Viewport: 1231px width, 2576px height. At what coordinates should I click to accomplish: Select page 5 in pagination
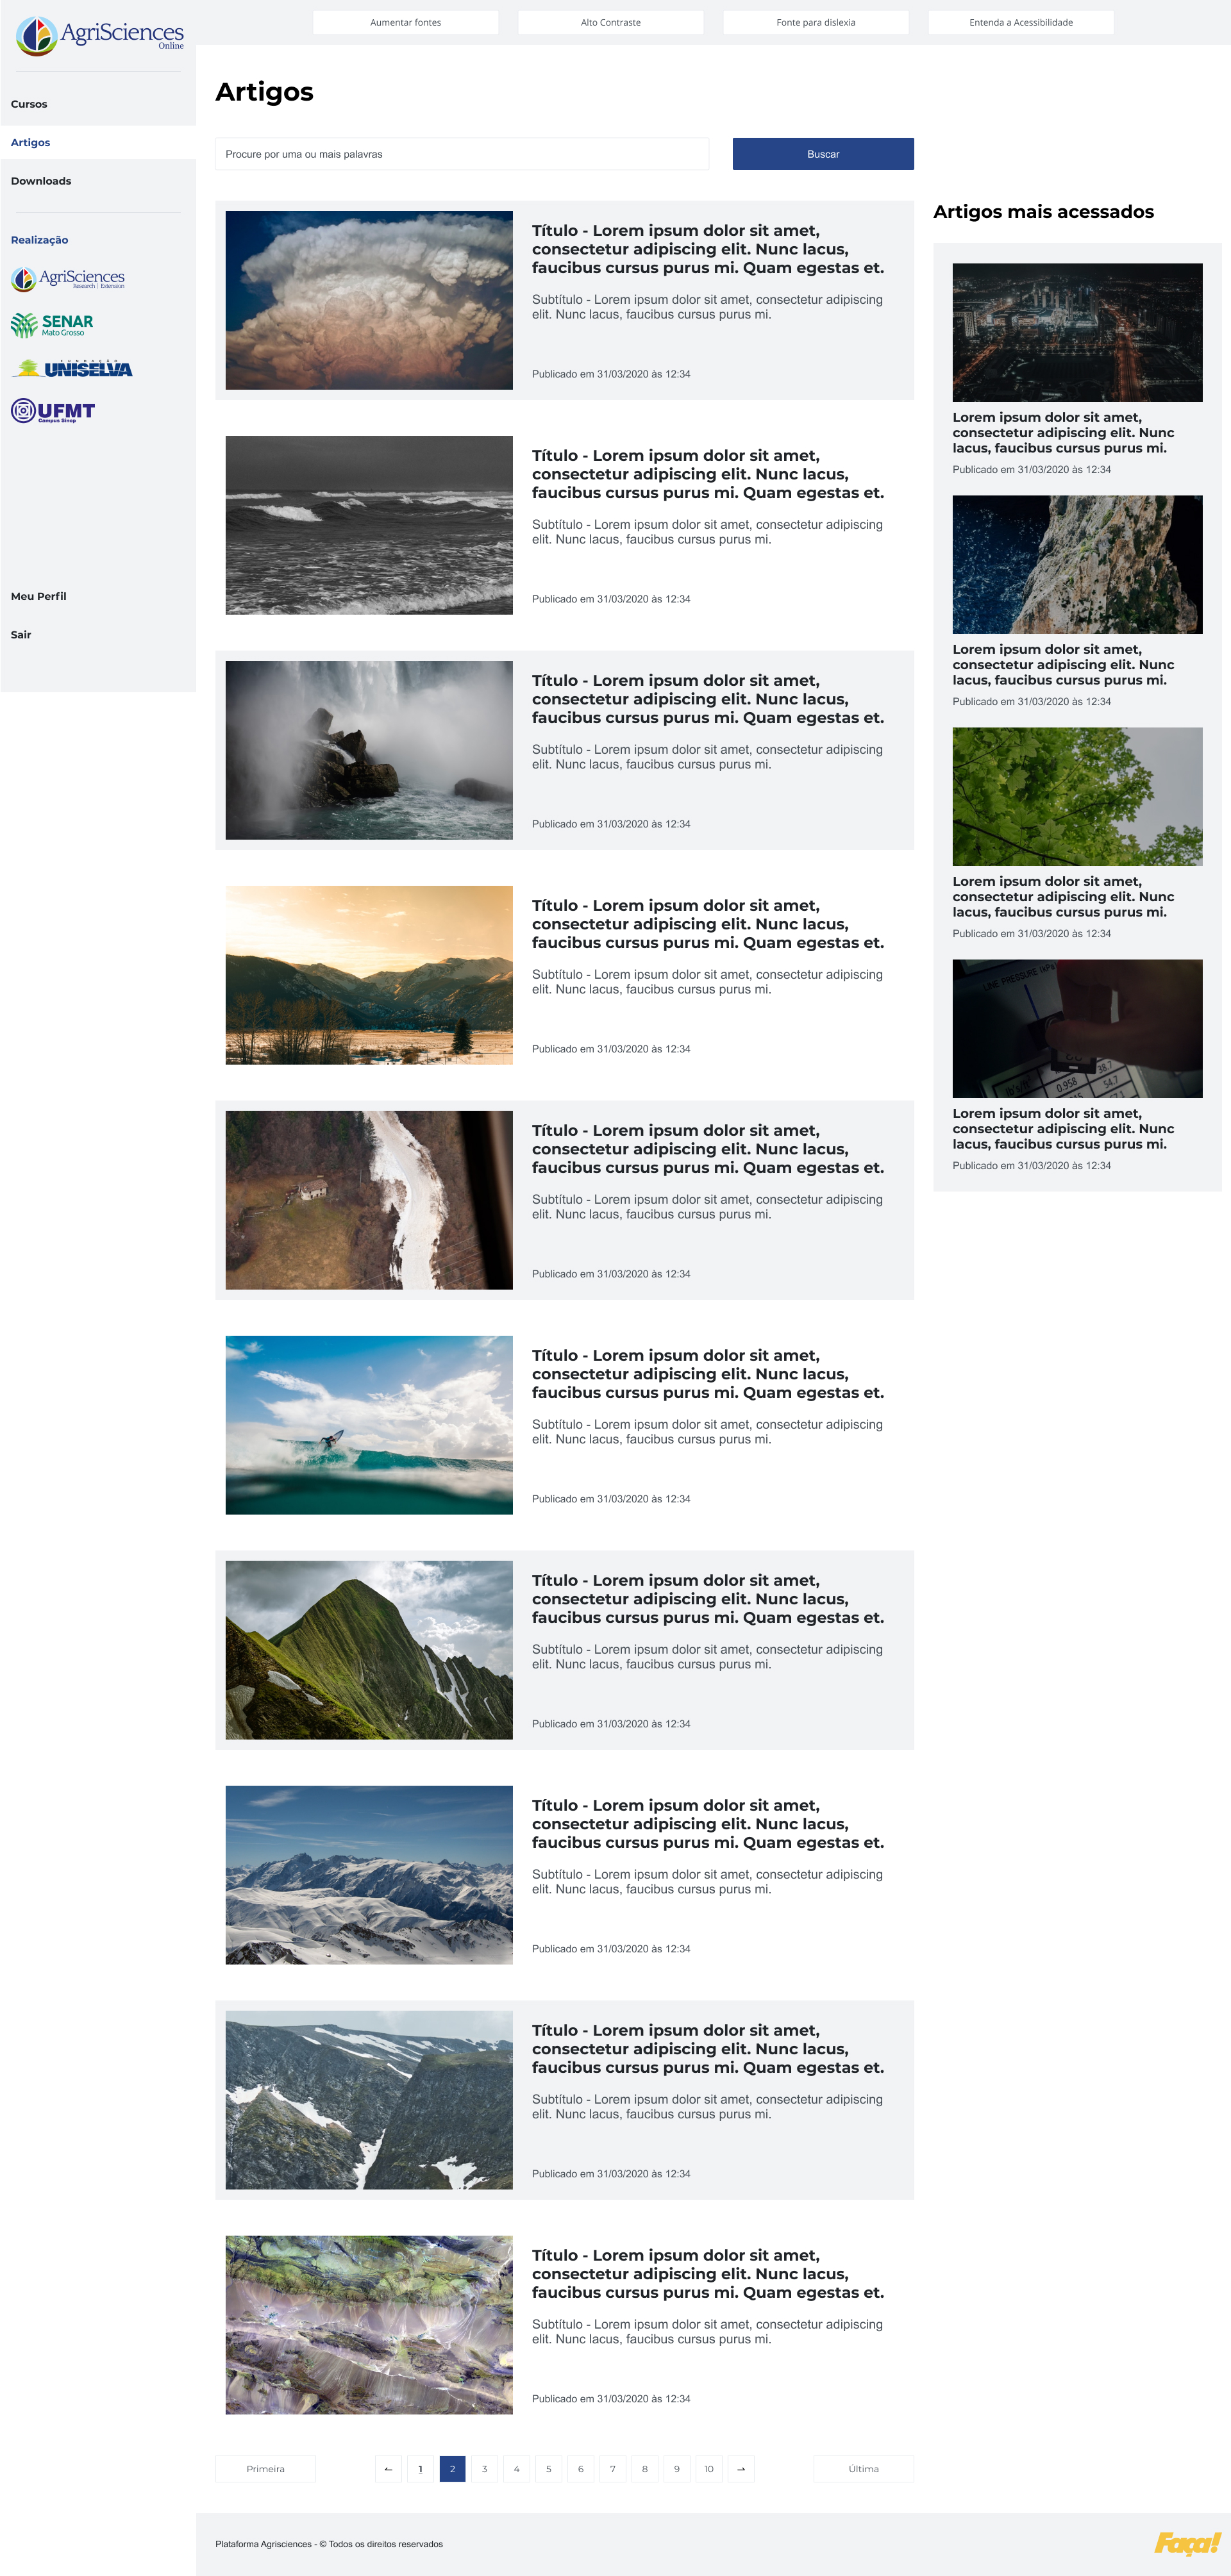click(548, 2468)
